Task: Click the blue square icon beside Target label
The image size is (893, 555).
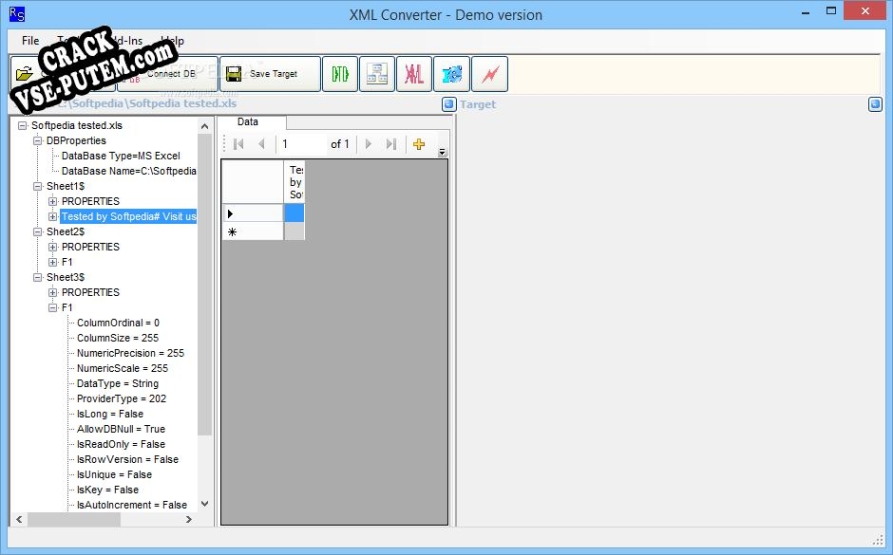Action: coord(449,104)
